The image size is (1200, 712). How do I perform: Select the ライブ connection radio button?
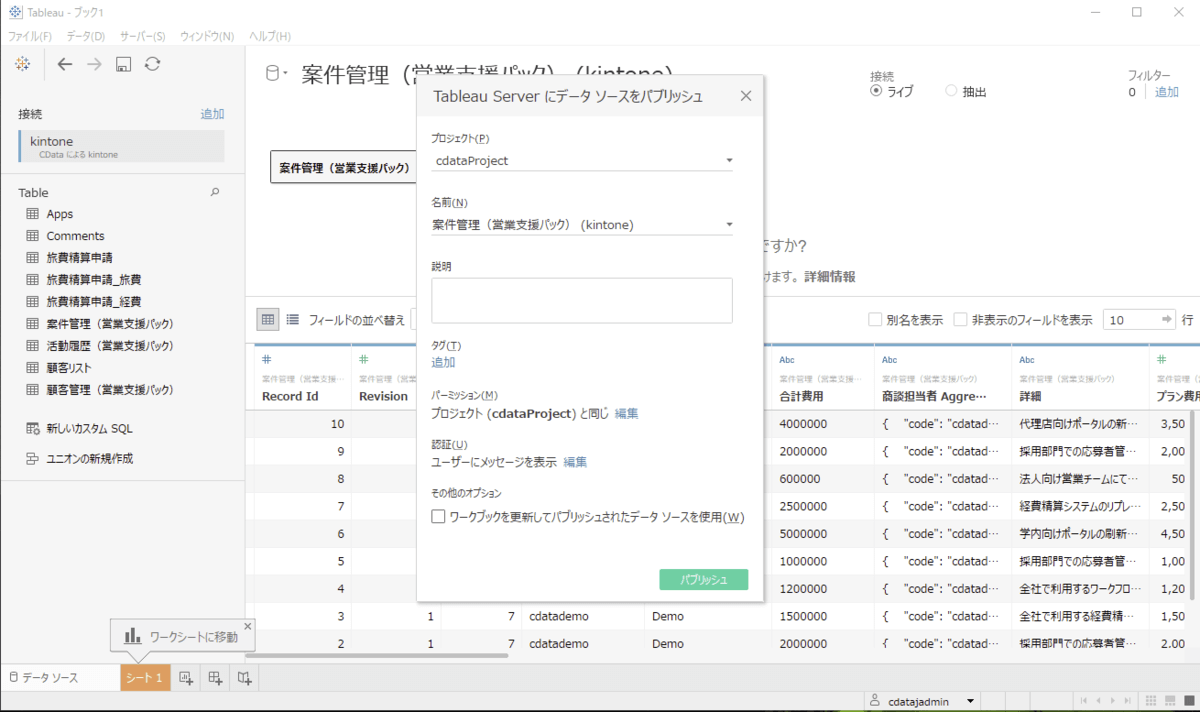pos(876,91)
